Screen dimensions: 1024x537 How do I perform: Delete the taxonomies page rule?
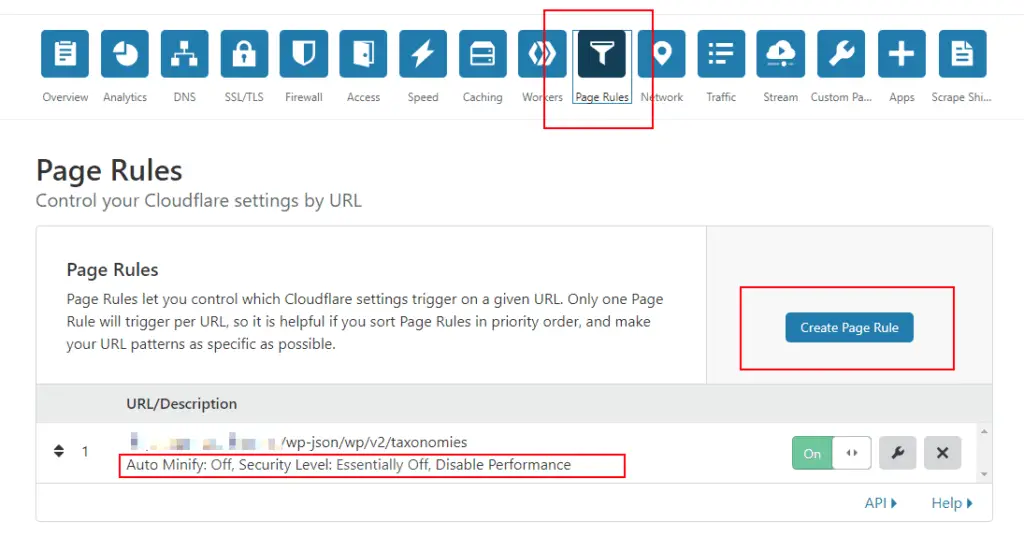coord(942,453)
